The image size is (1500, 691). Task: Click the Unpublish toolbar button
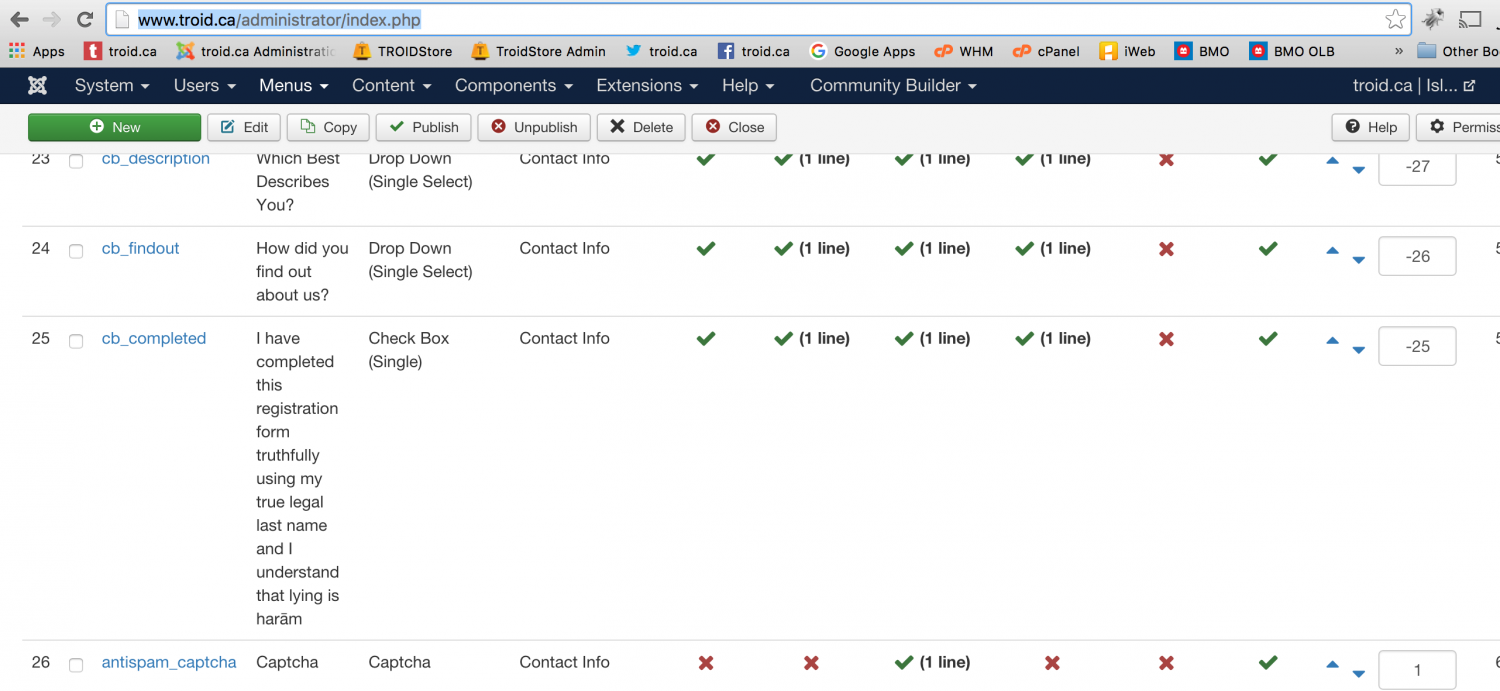(534, 127)
